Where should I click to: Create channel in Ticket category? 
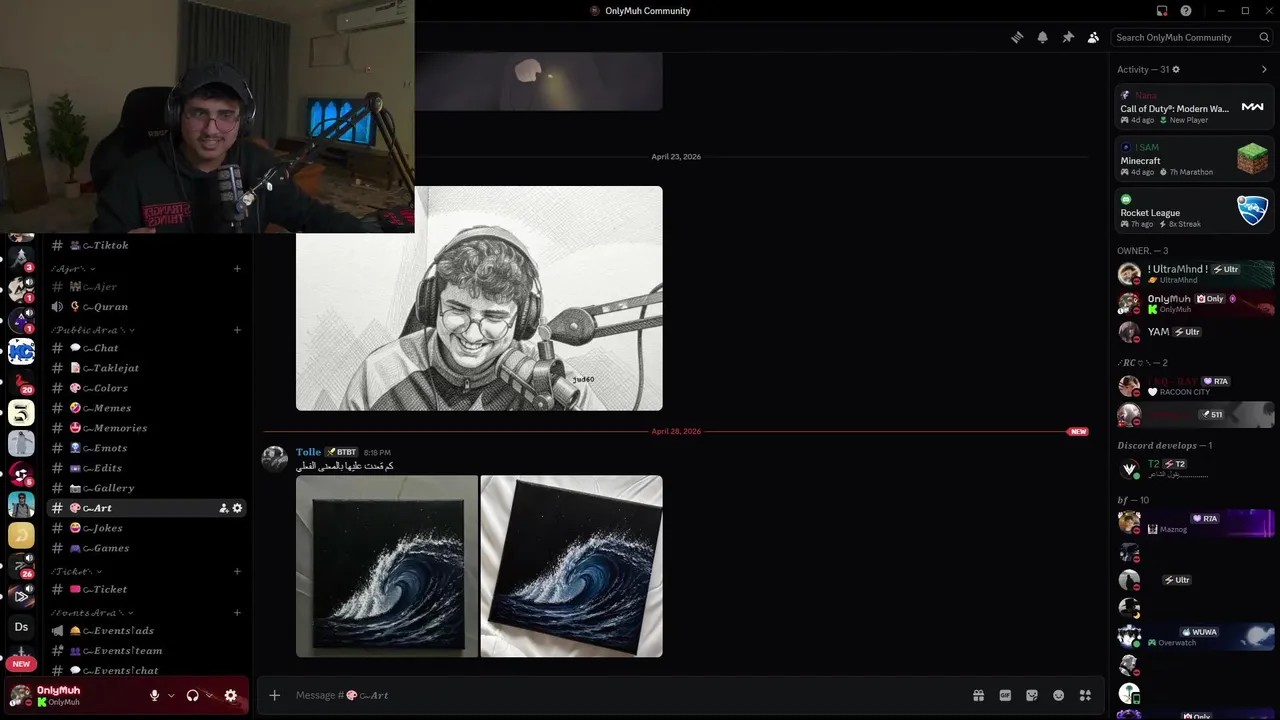click(237, 572)
